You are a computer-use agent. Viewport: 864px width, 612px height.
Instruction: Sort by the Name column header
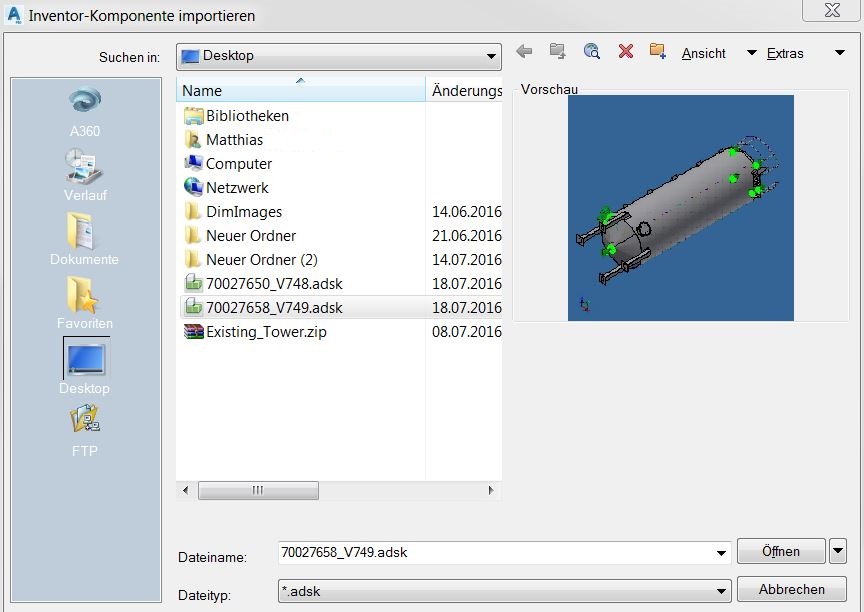coord(301,90)
